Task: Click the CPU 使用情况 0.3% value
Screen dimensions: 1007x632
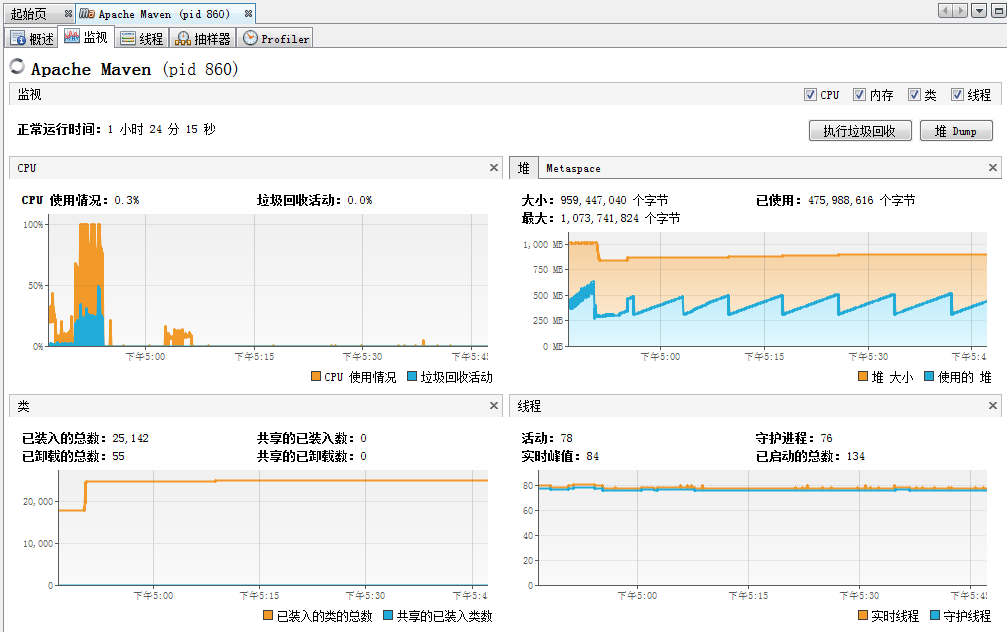Action: [x=127, y=200]
